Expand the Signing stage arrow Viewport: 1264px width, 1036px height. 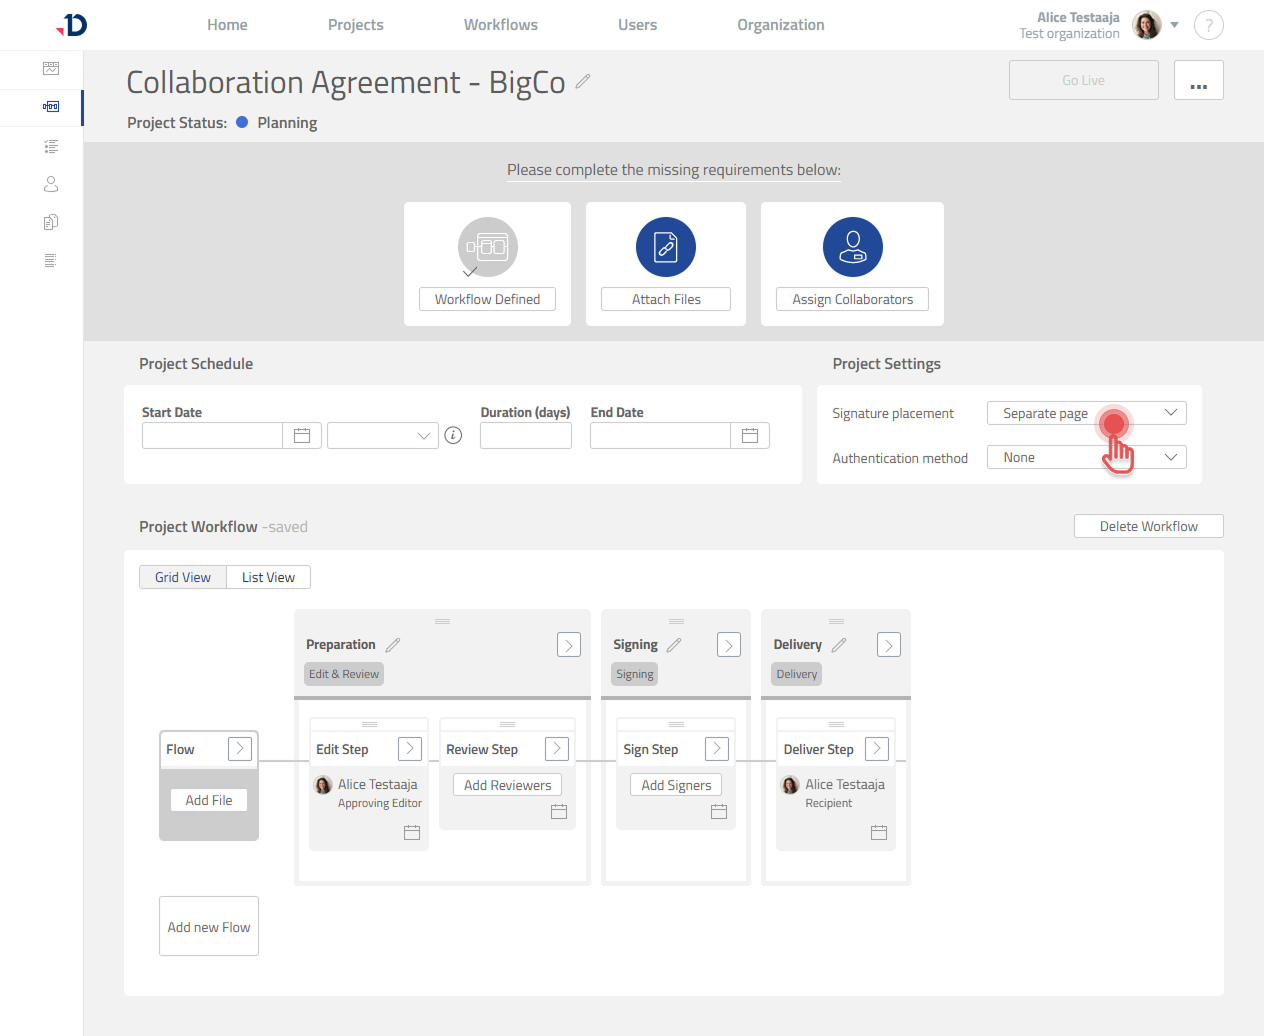(729, 645)
